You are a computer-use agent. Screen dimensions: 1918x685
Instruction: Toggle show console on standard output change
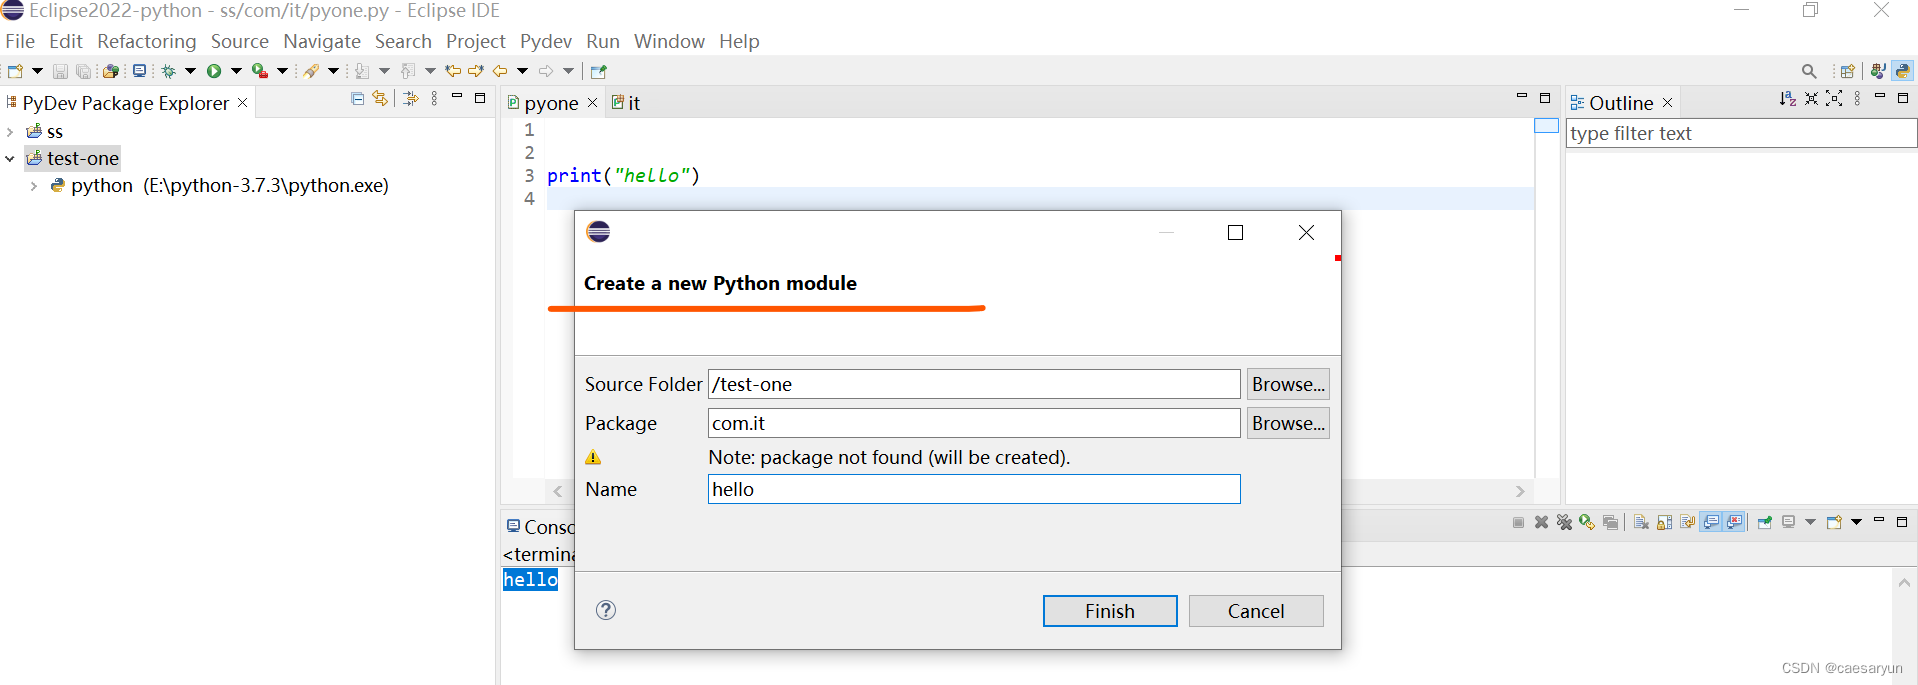coord(1711,522)
